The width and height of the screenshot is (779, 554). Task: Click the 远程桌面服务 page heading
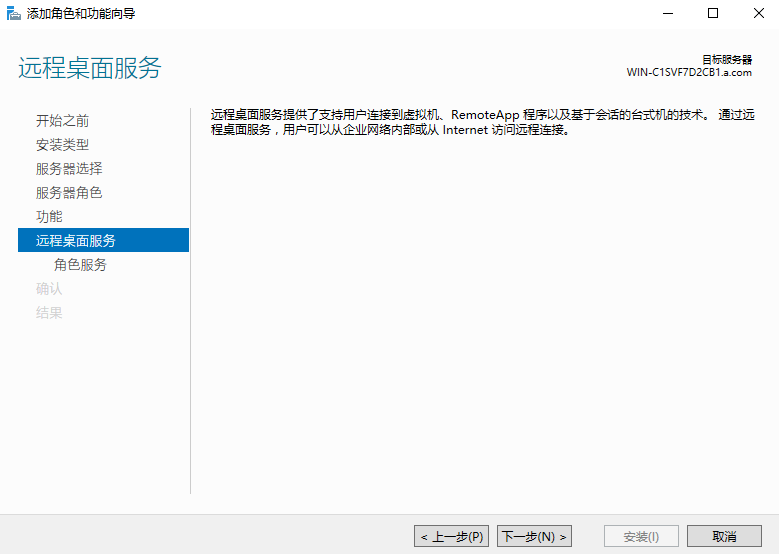coord(90,68)
